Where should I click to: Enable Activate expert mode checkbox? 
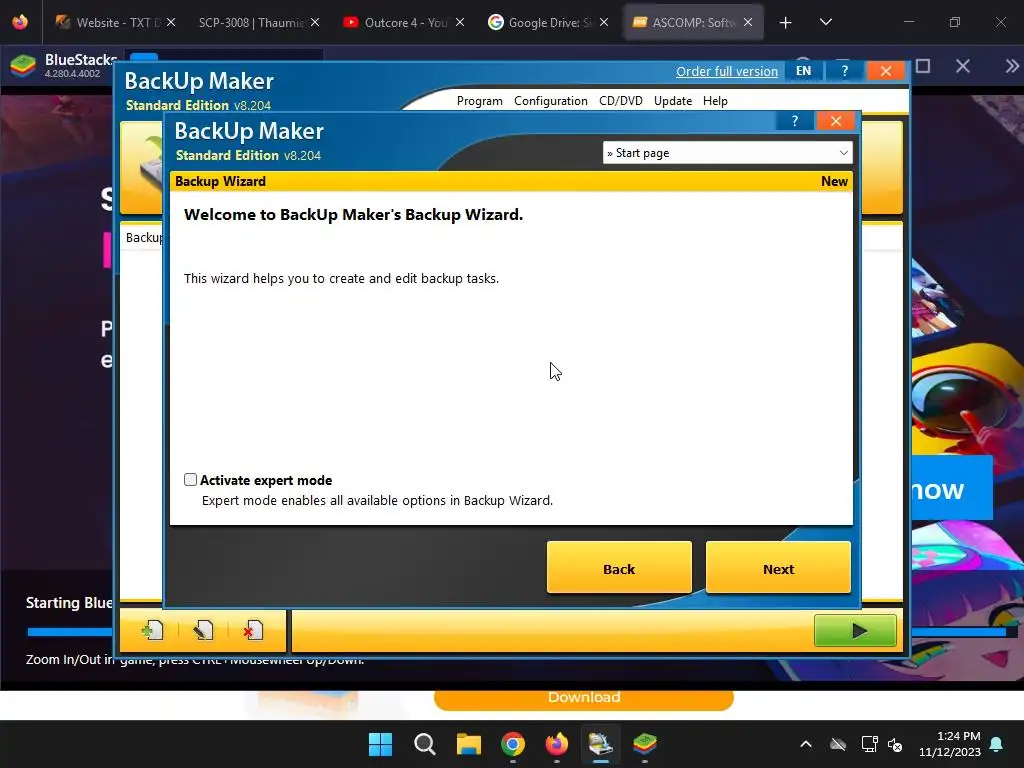[190, 479]
